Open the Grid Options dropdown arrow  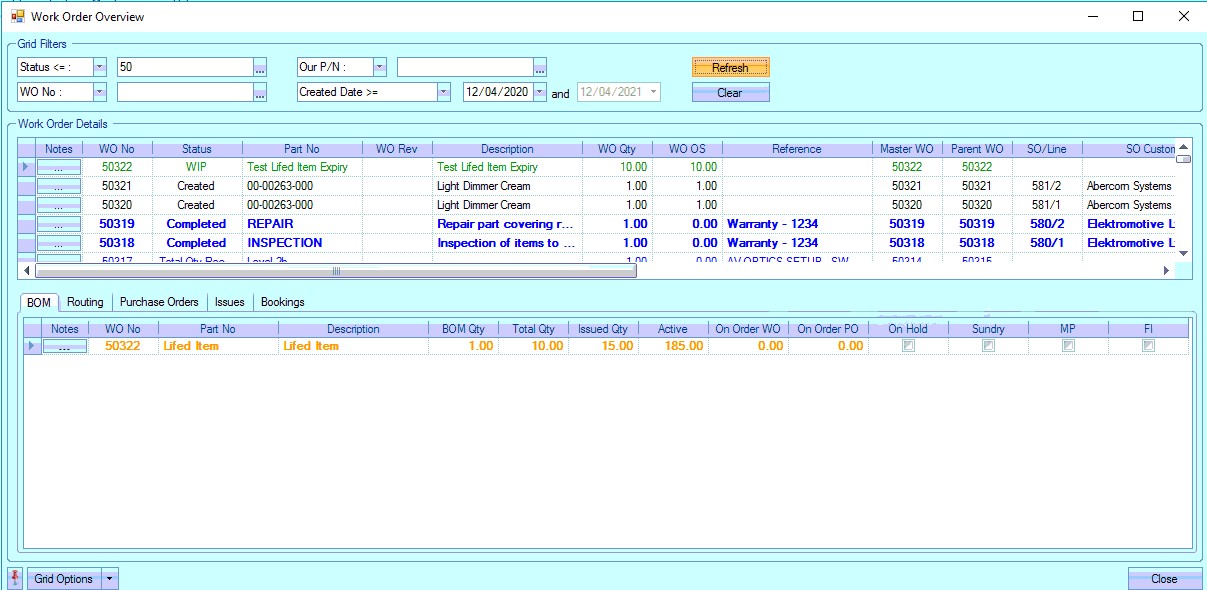click(x=110, y=579)
